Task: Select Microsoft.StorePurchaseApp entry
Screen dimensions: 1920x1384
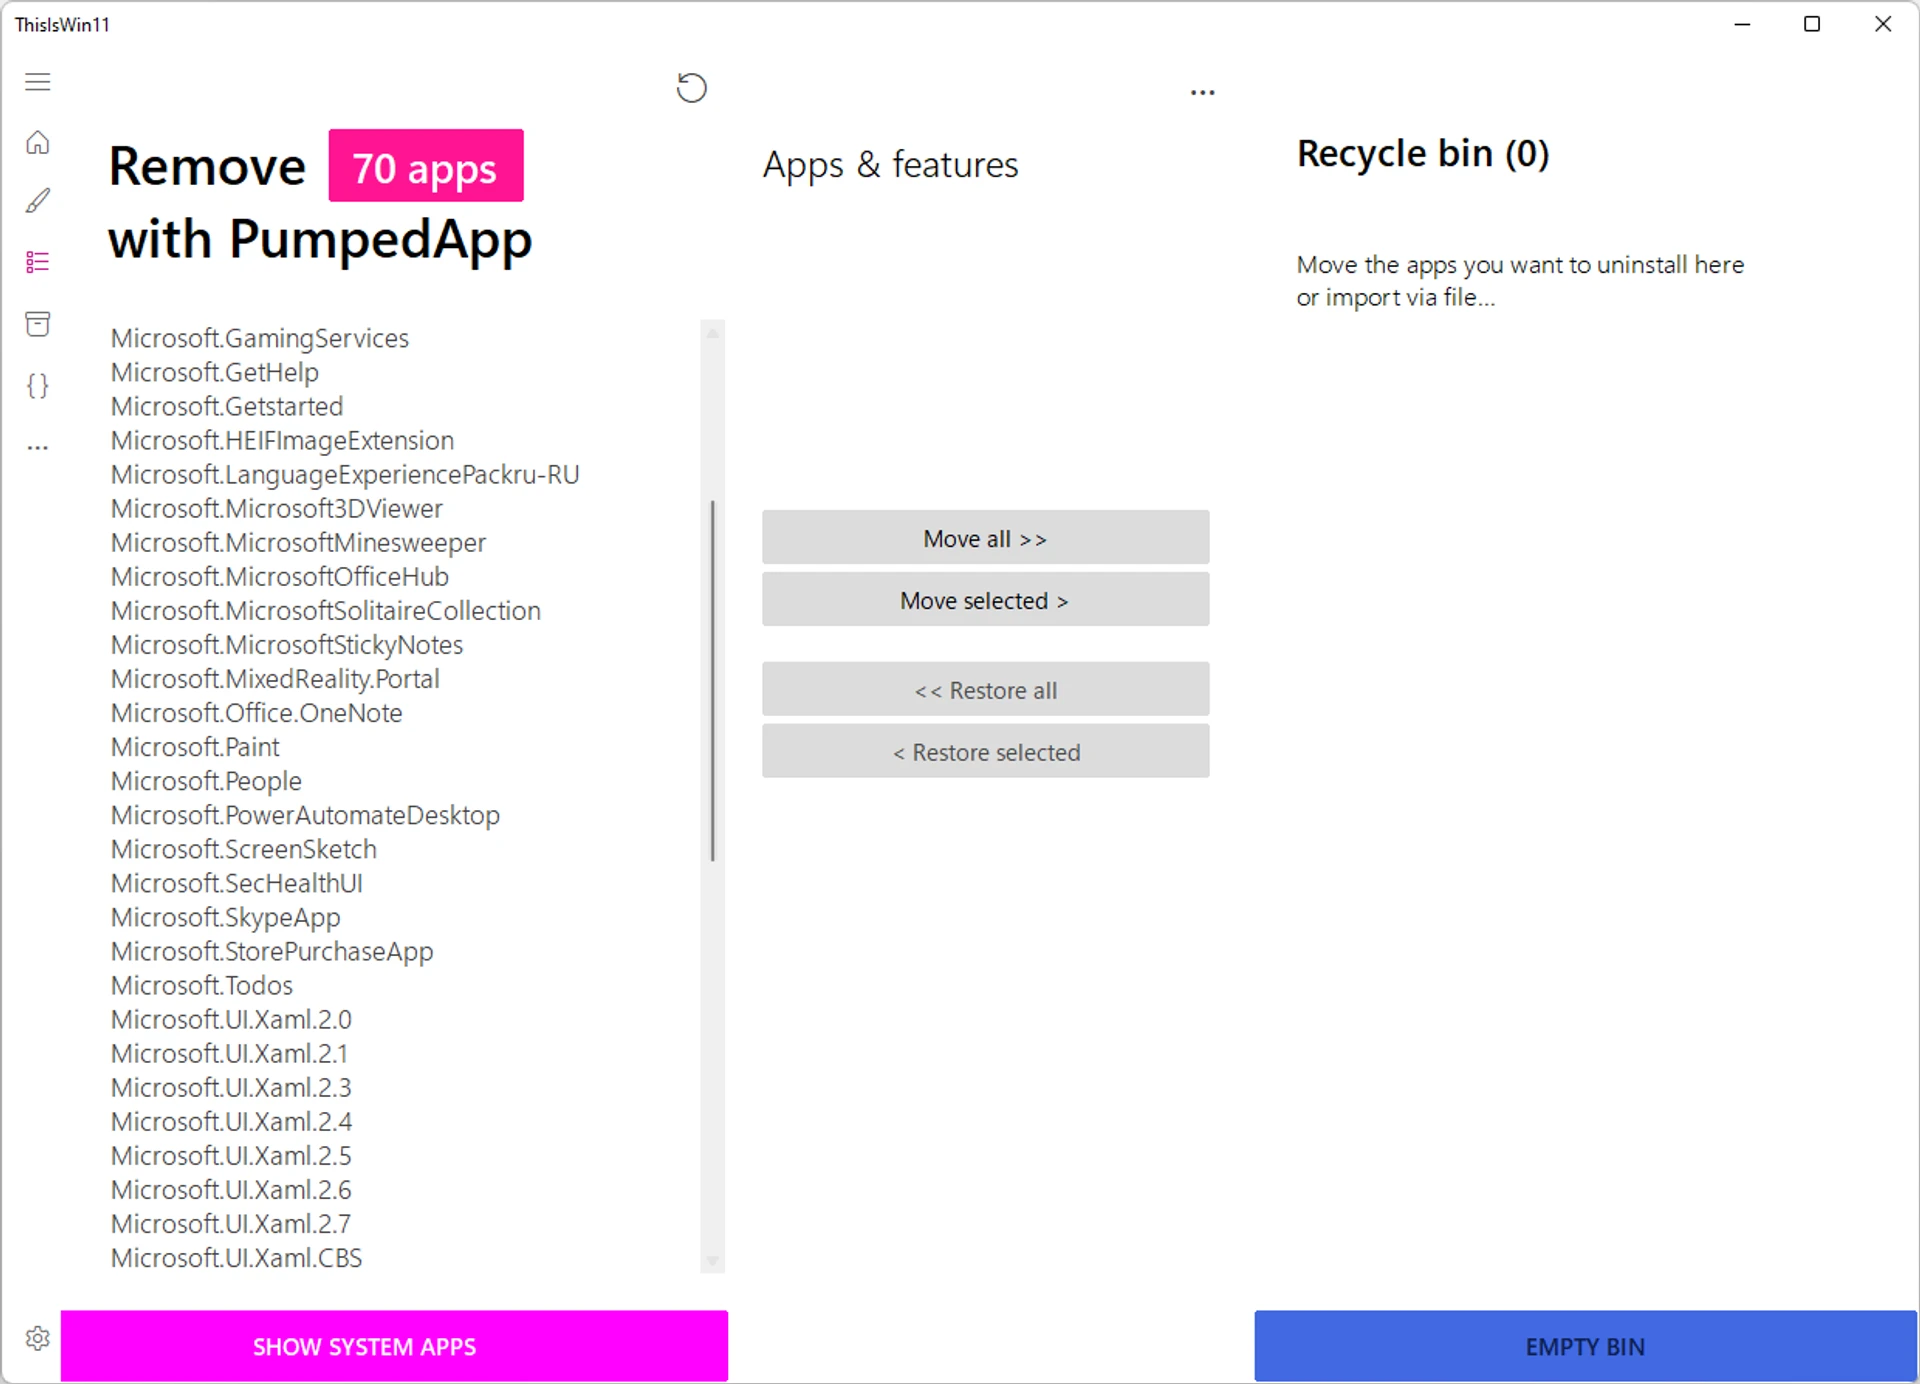Action: coord(272,951)
